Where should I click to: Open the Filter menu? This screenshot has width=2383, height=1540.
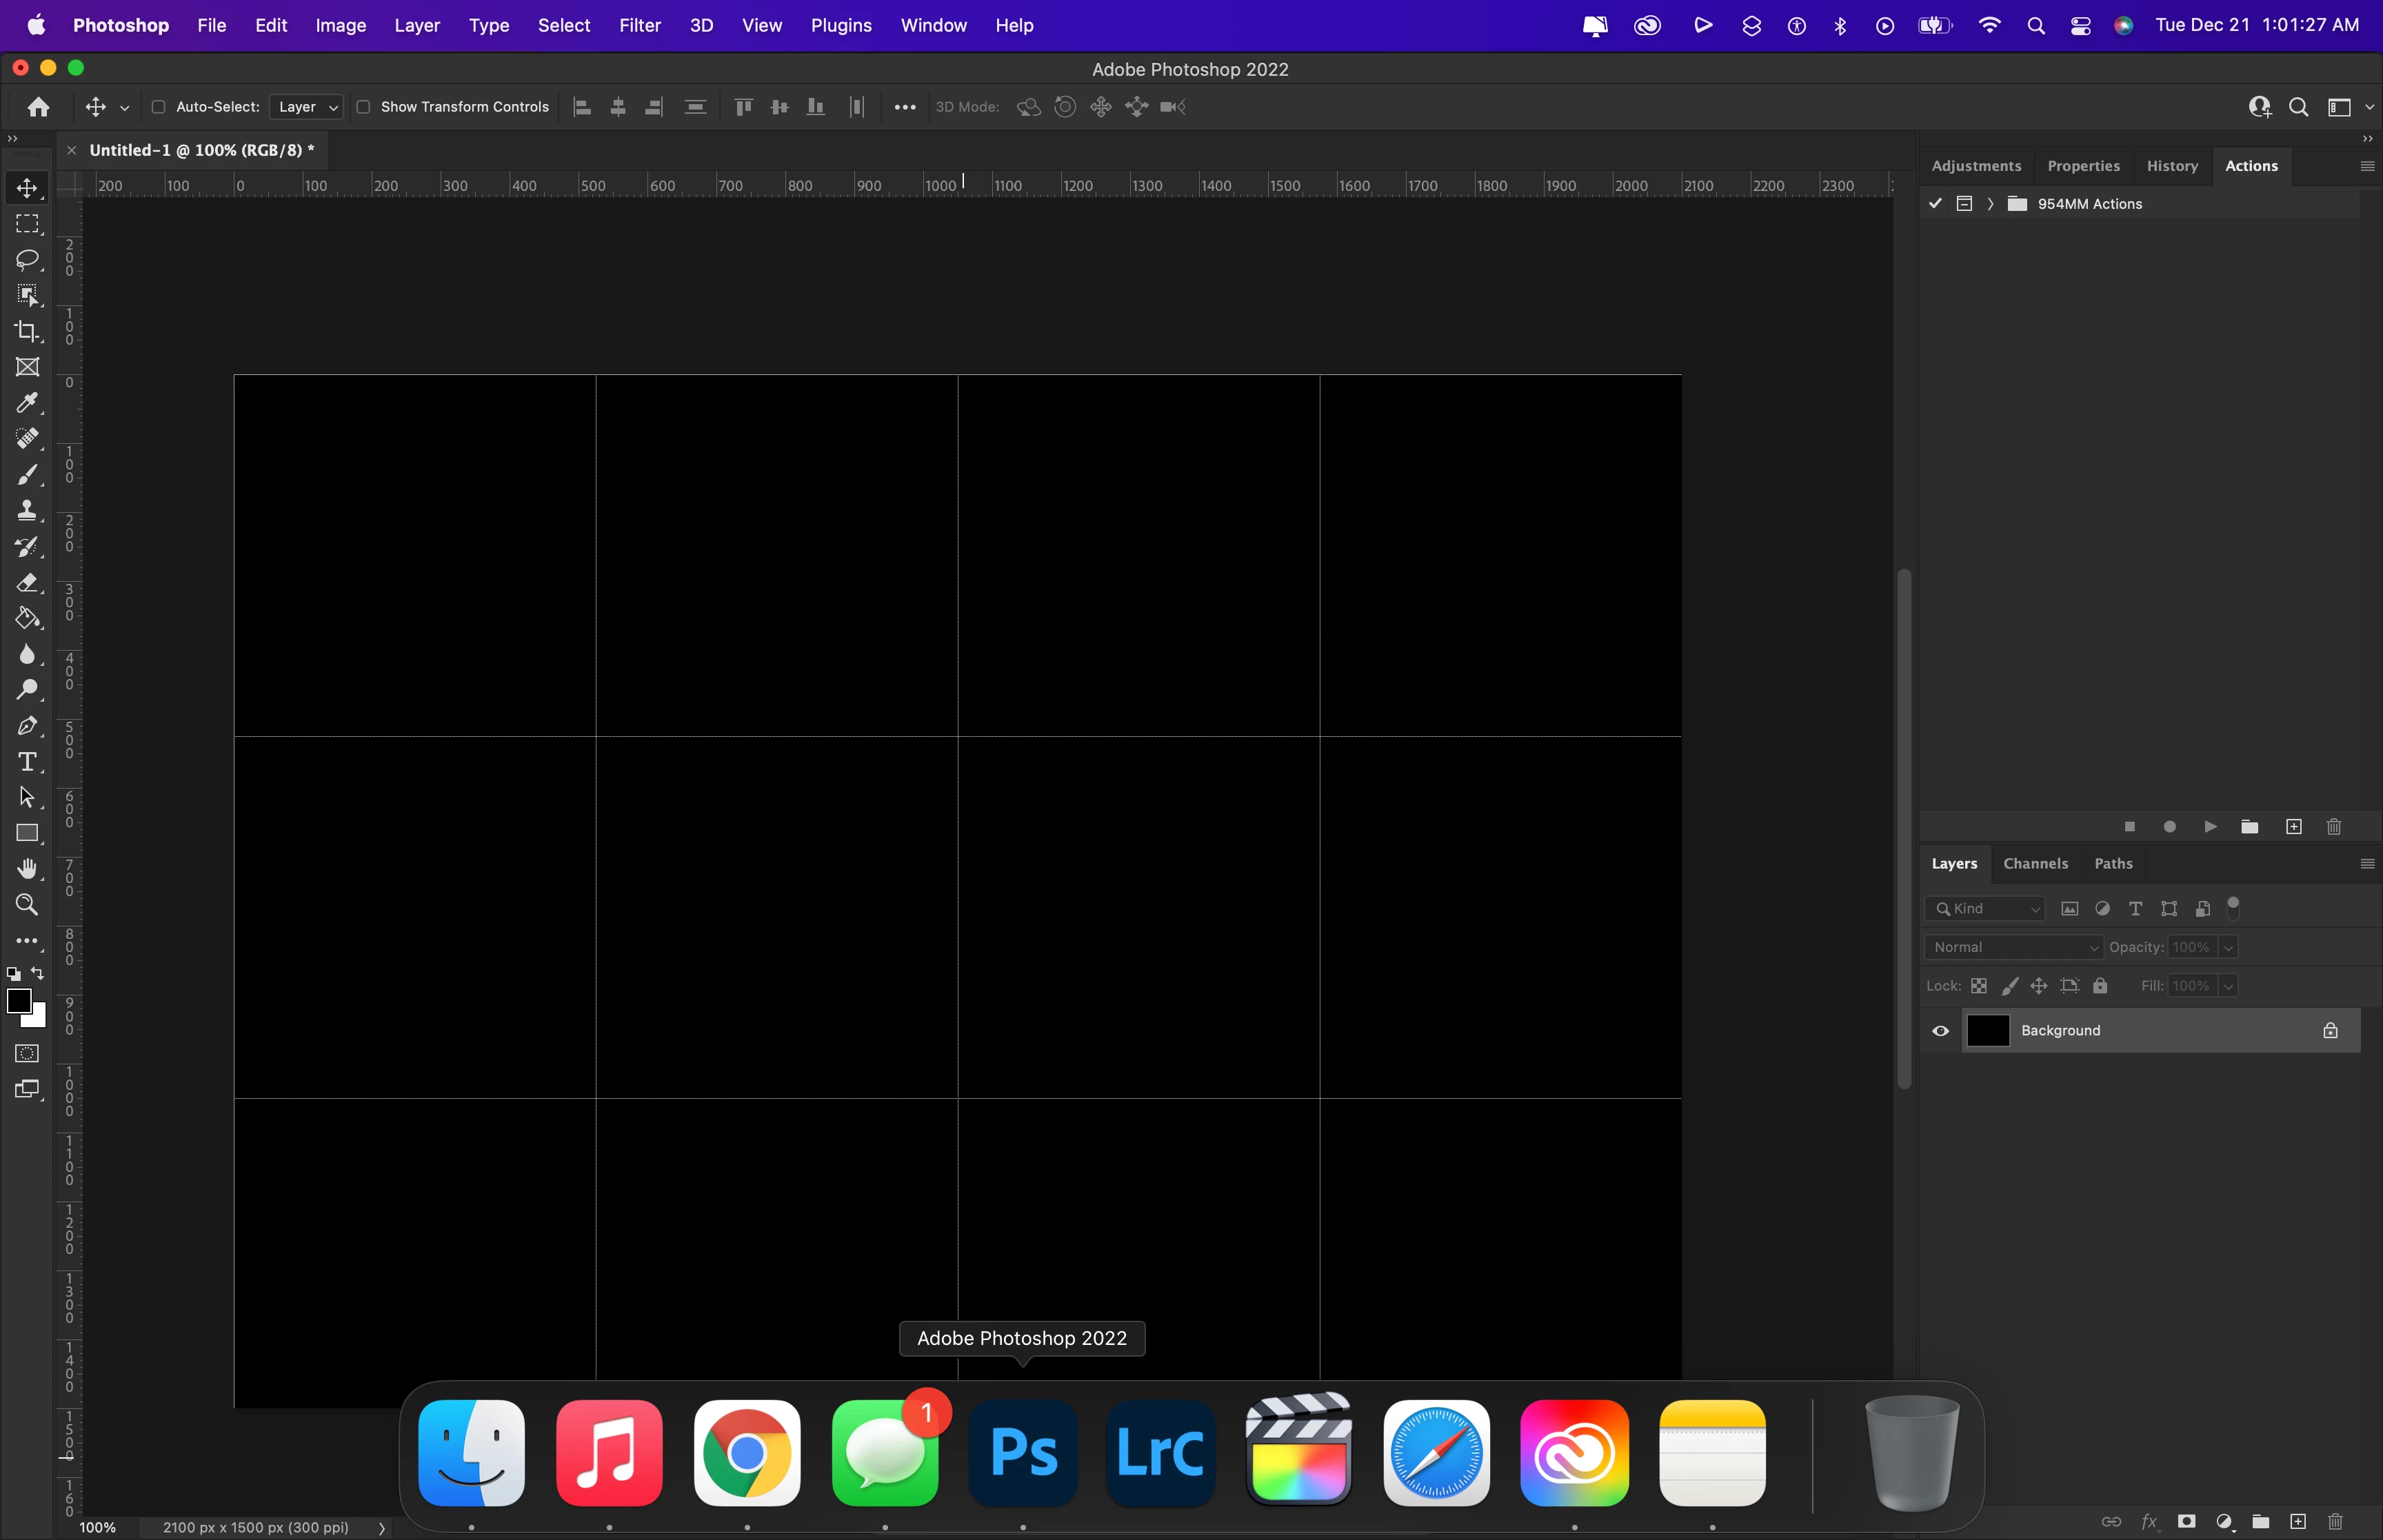(639, 25)
